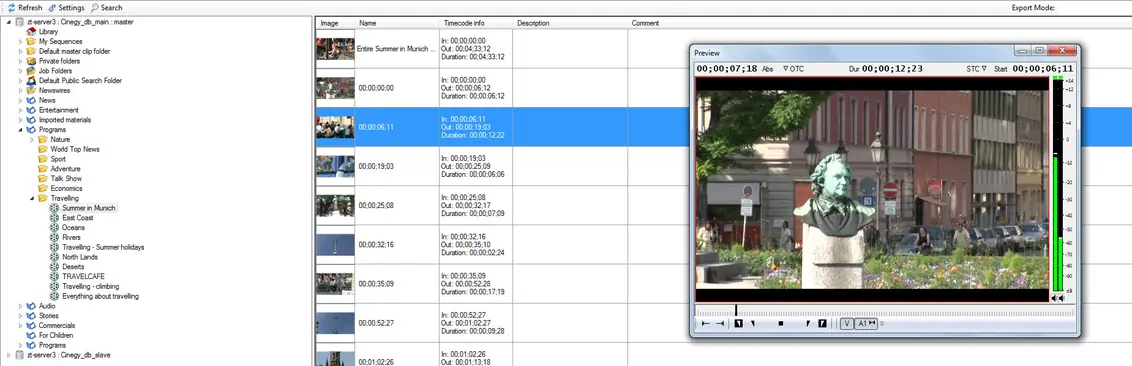The height and width of the screenshot is (366, 1132).
Task: Open the STC timecode dropdown in Preview
Action: (976, 69)
